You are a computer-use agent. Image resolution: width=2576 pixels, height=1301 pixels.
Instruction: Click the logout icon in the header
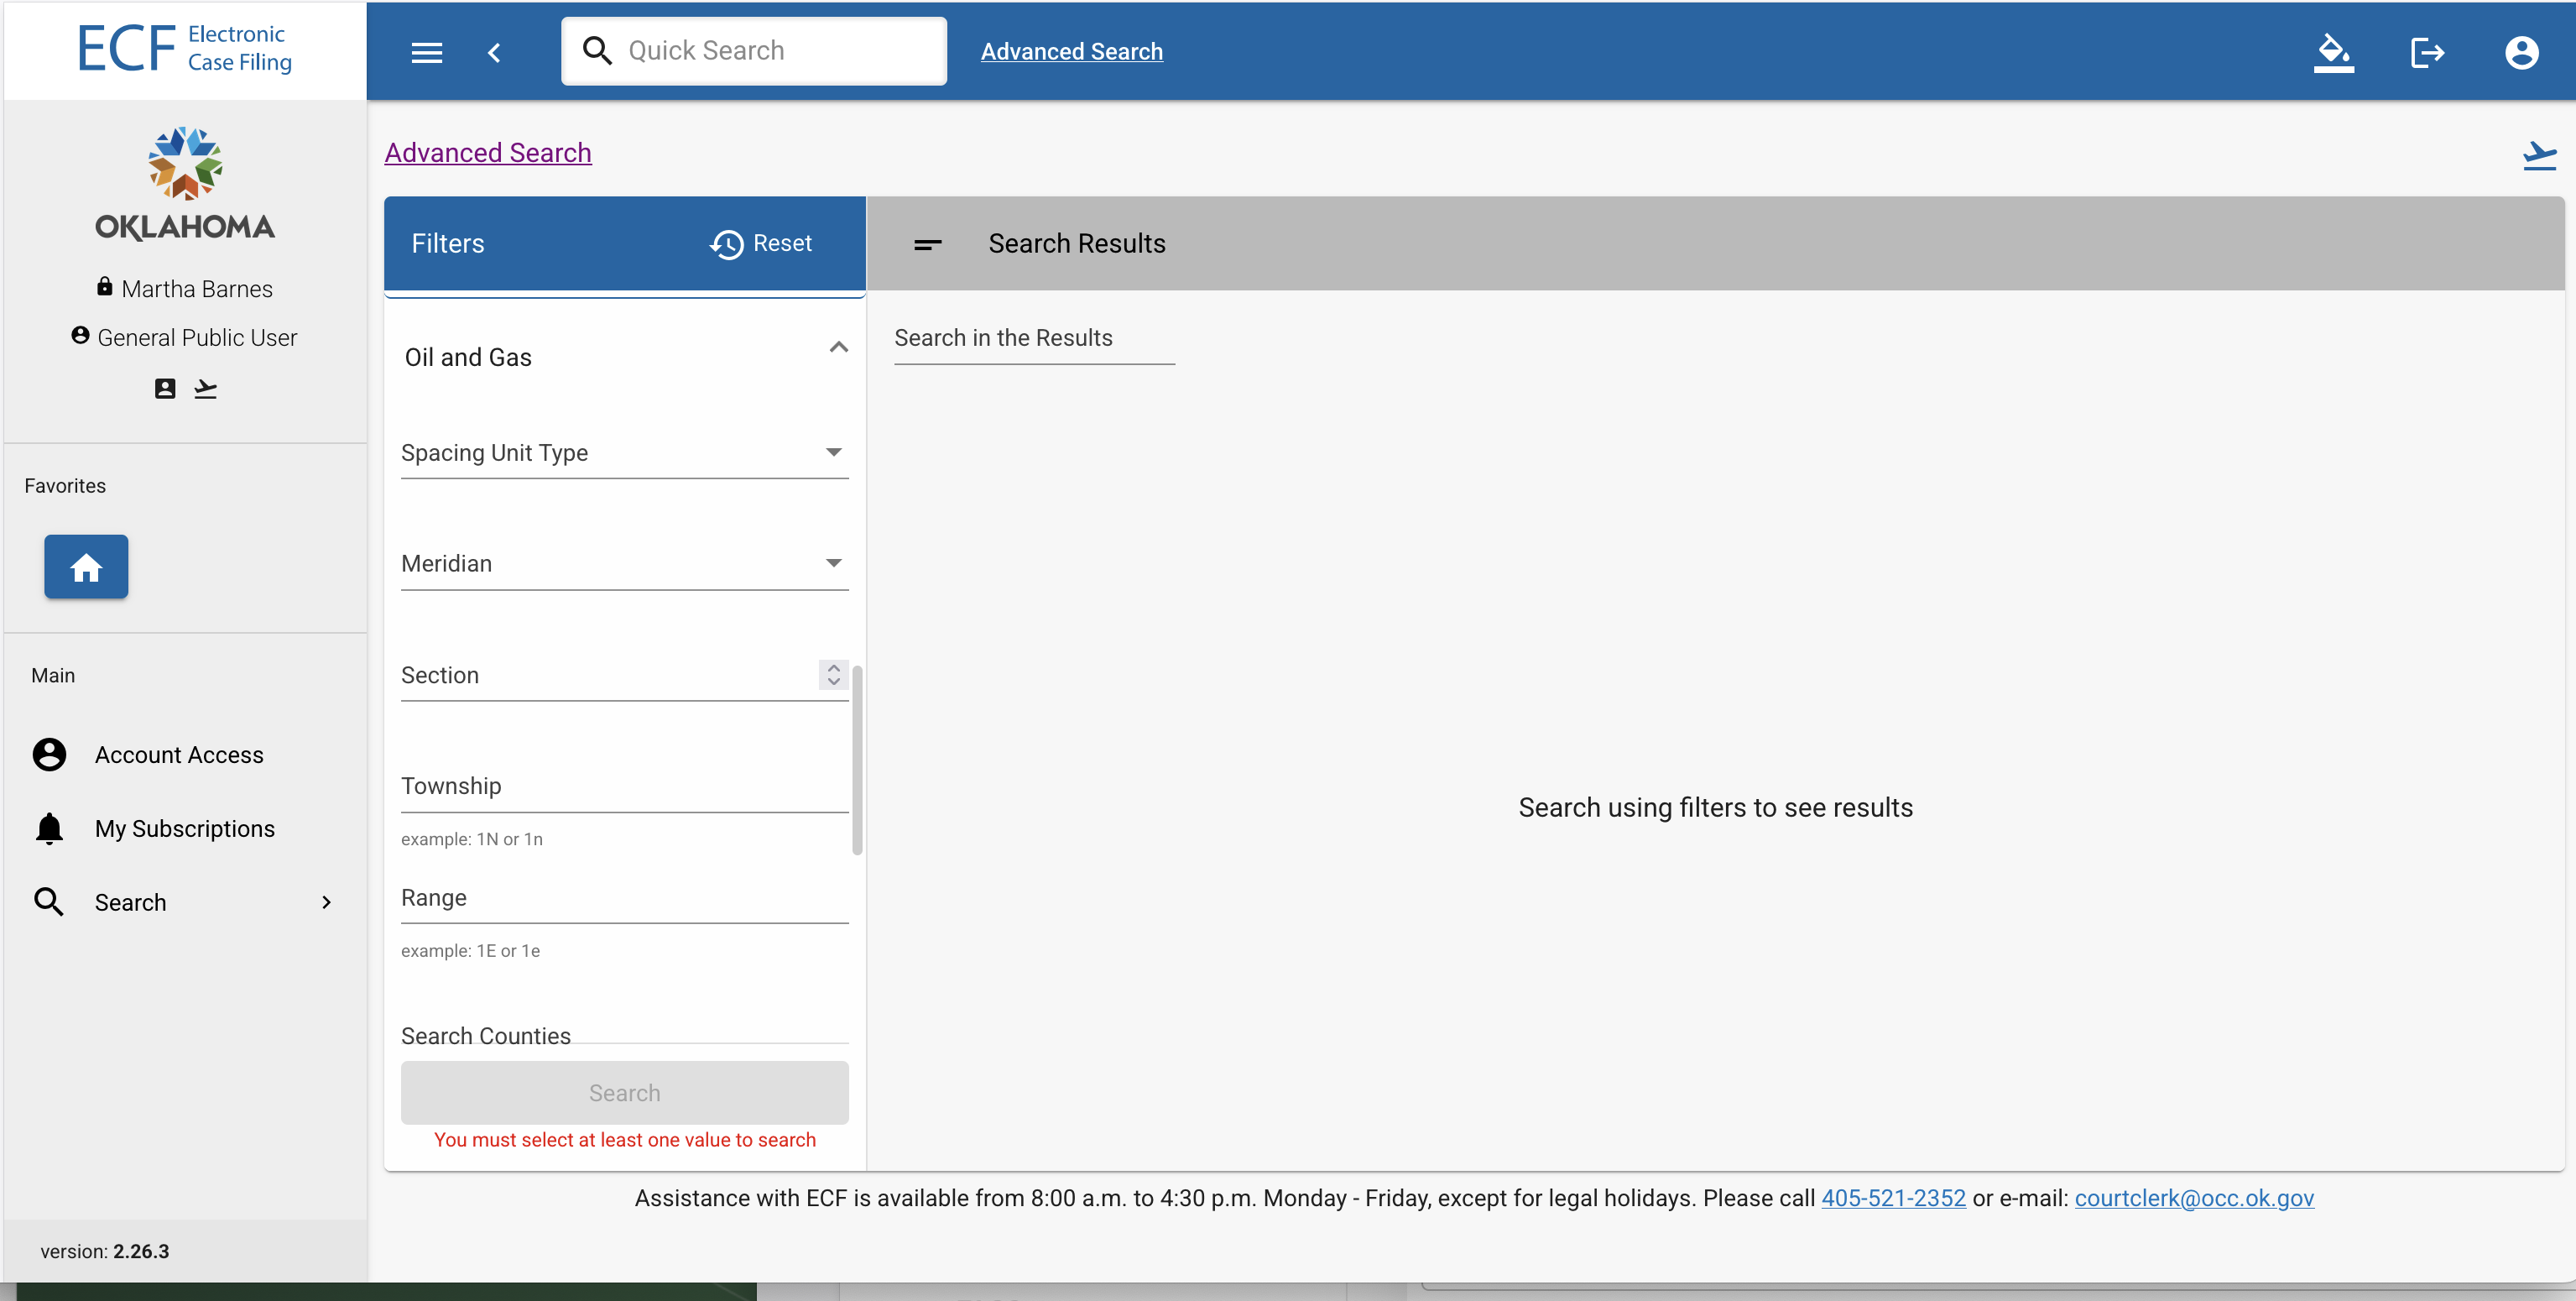[2427, 52]
